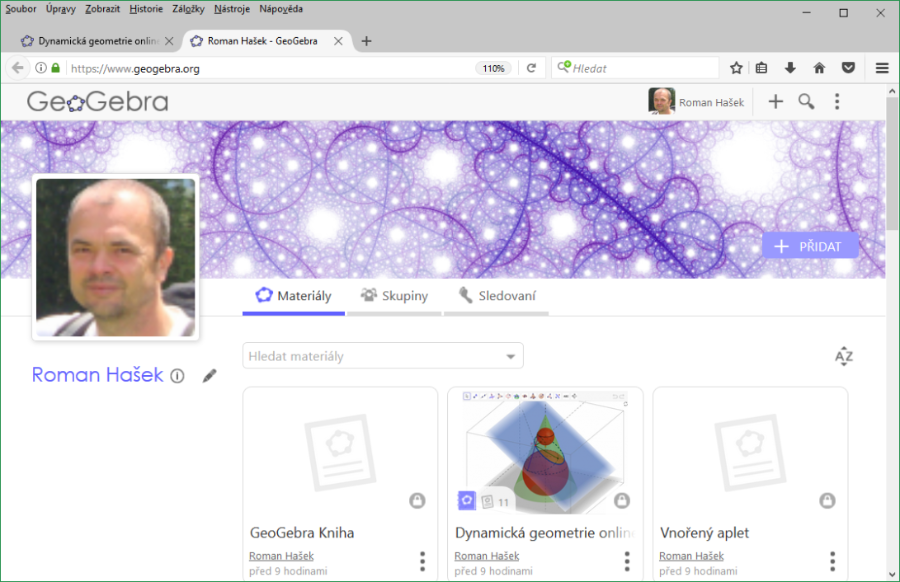Close the Dynamická geometrie online tab

[169, 41]
